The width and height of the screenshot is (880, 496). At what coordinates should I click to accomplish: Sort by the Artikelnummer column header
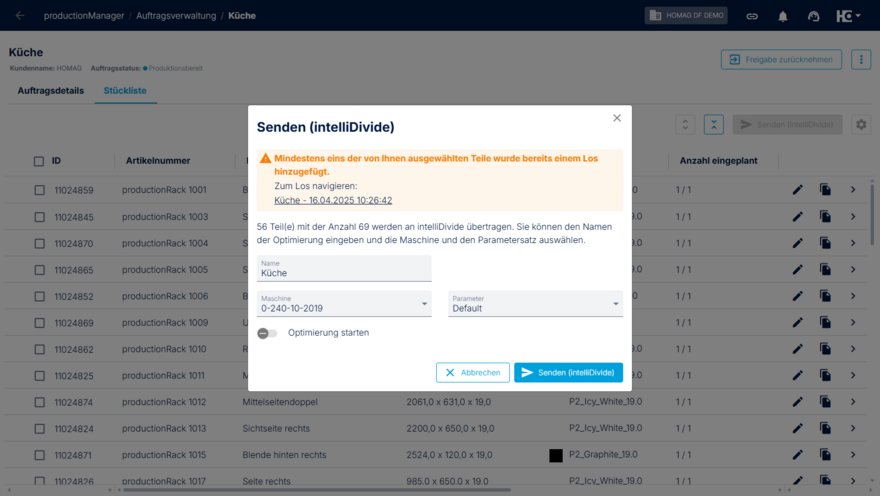158,160
